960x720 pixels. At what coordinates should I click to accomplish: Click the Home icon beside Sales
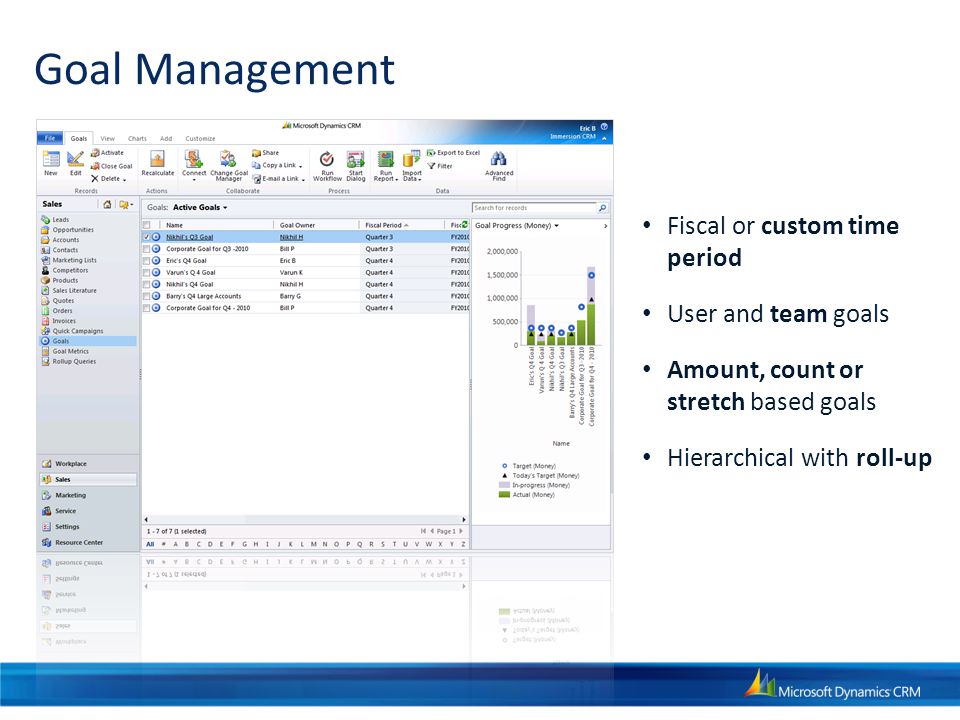tap(107, 204)
